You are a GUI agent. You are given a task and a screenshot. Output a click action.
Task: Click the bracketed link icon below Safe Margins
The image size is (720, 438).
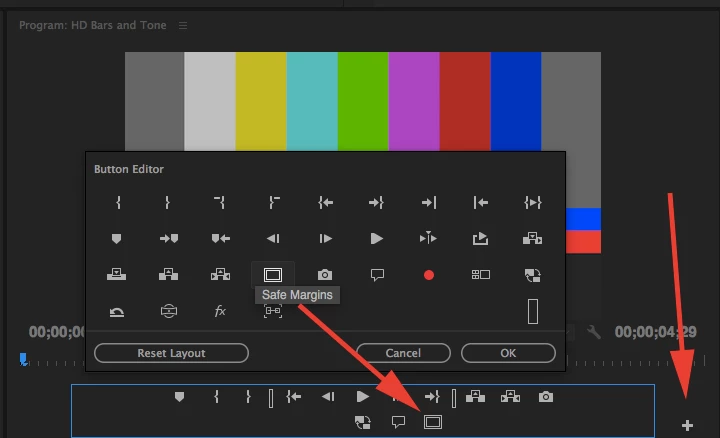coord(273,311)
